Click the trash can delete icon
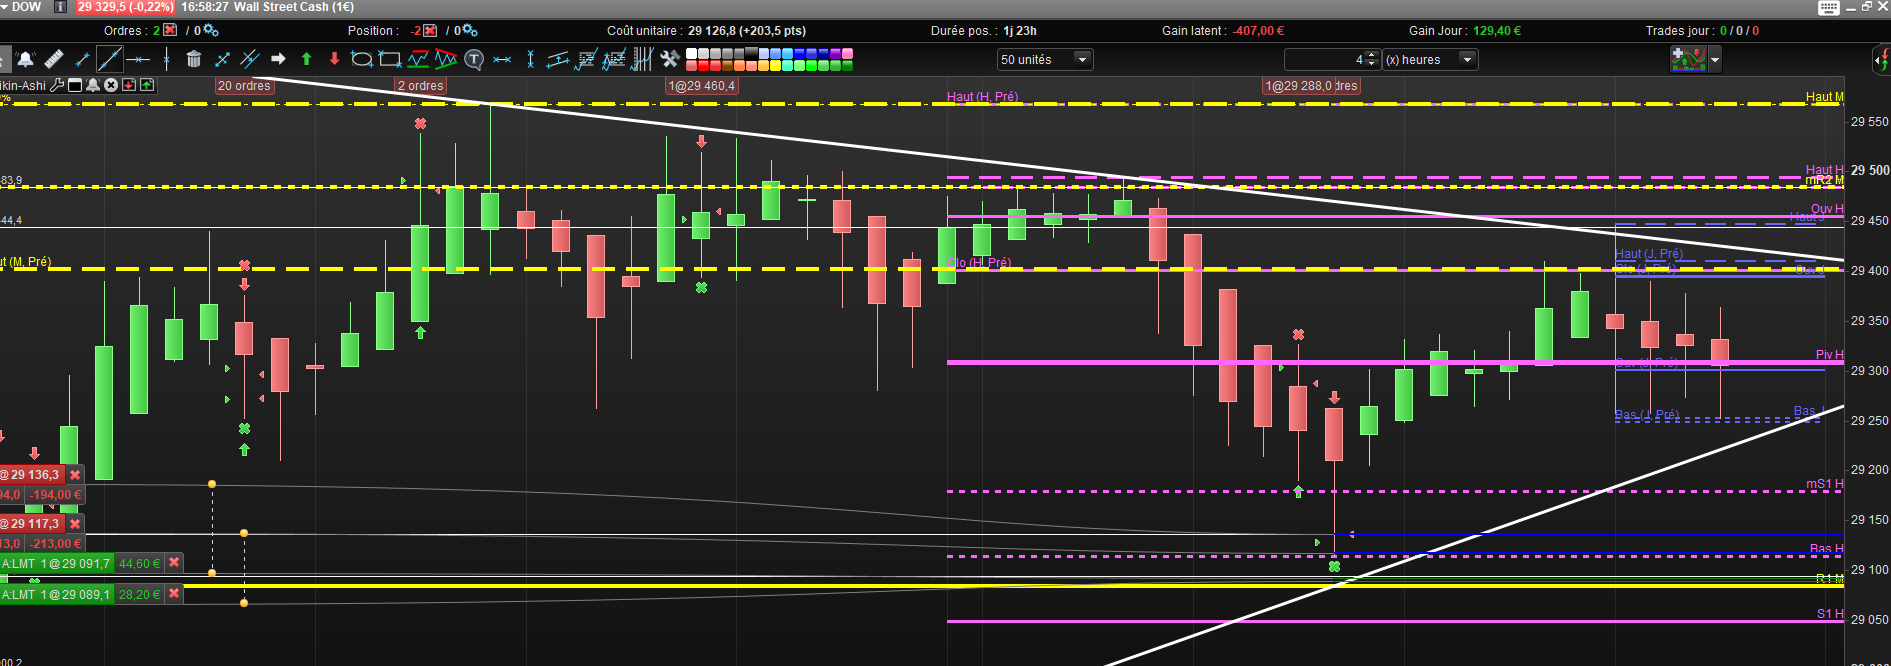This screenshot has width=1891, height=666. (194, 60)
